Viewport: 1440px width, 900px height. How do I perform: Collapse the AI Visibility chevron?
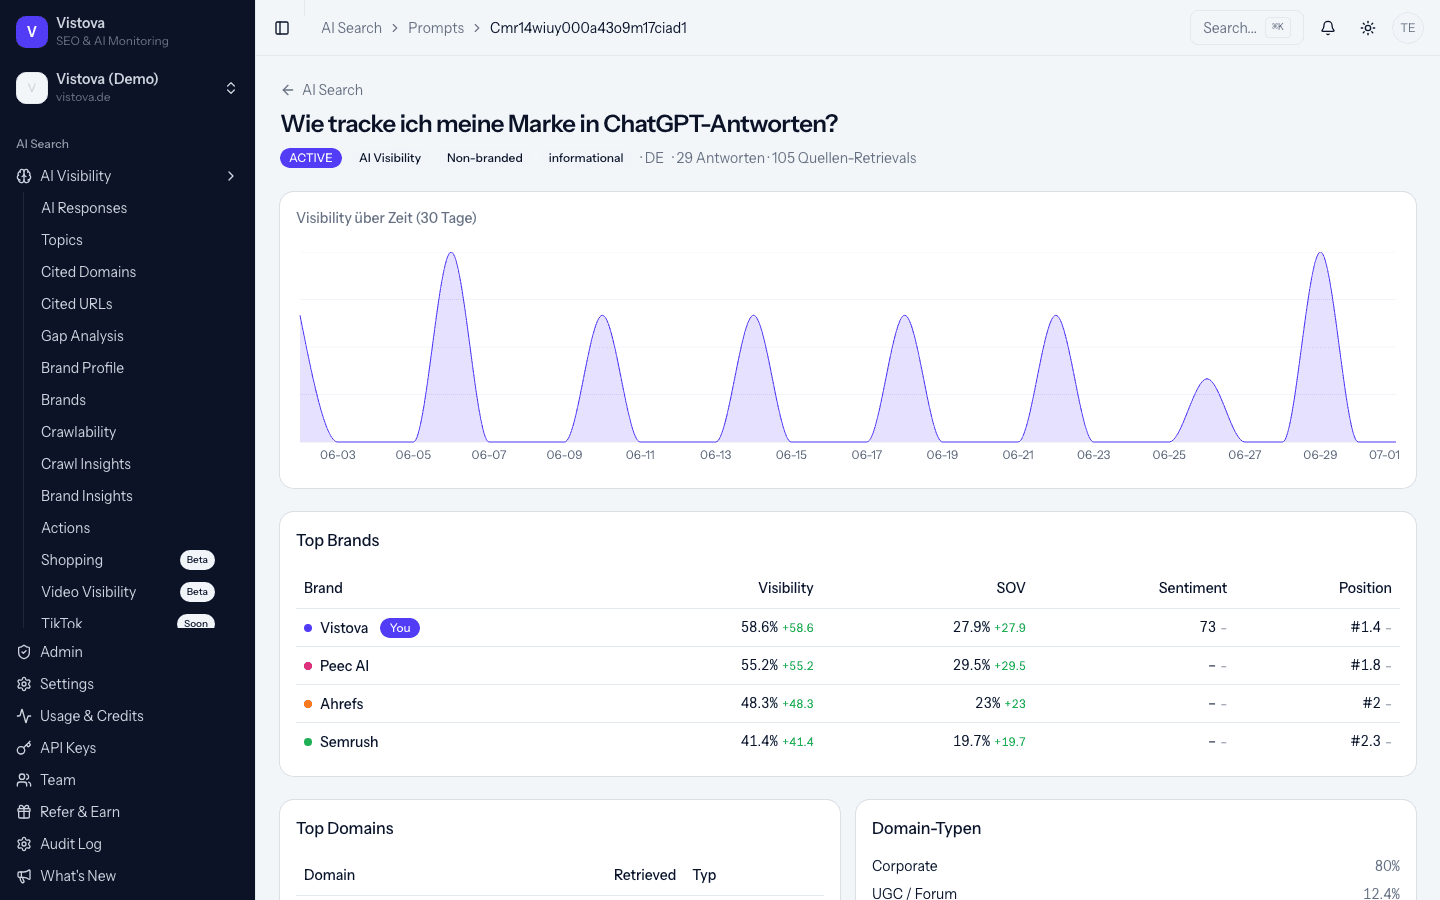[231, 176]
